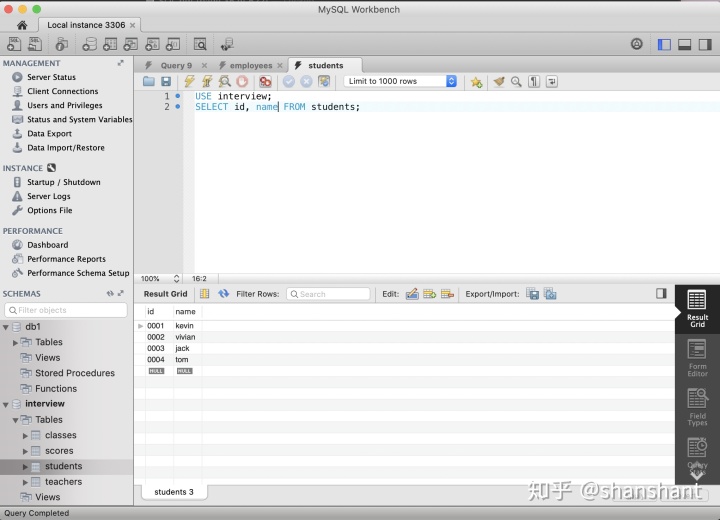
Task: Toggle bottom output panel visibility
Action: pos(685,45)
